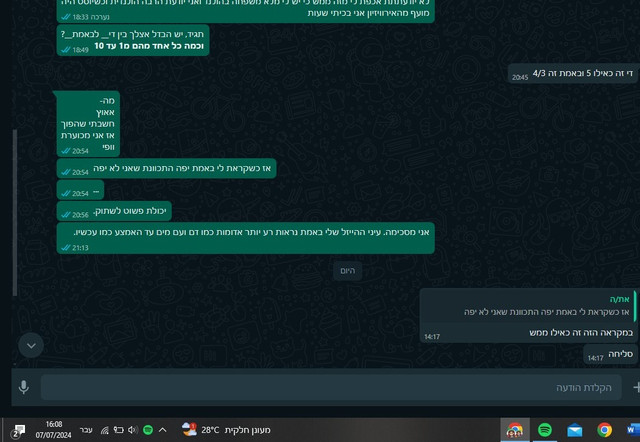Click the 20:45 timestamp on received message
The height and width of the screenshot is (442, 640).
(x=520, y=77)
